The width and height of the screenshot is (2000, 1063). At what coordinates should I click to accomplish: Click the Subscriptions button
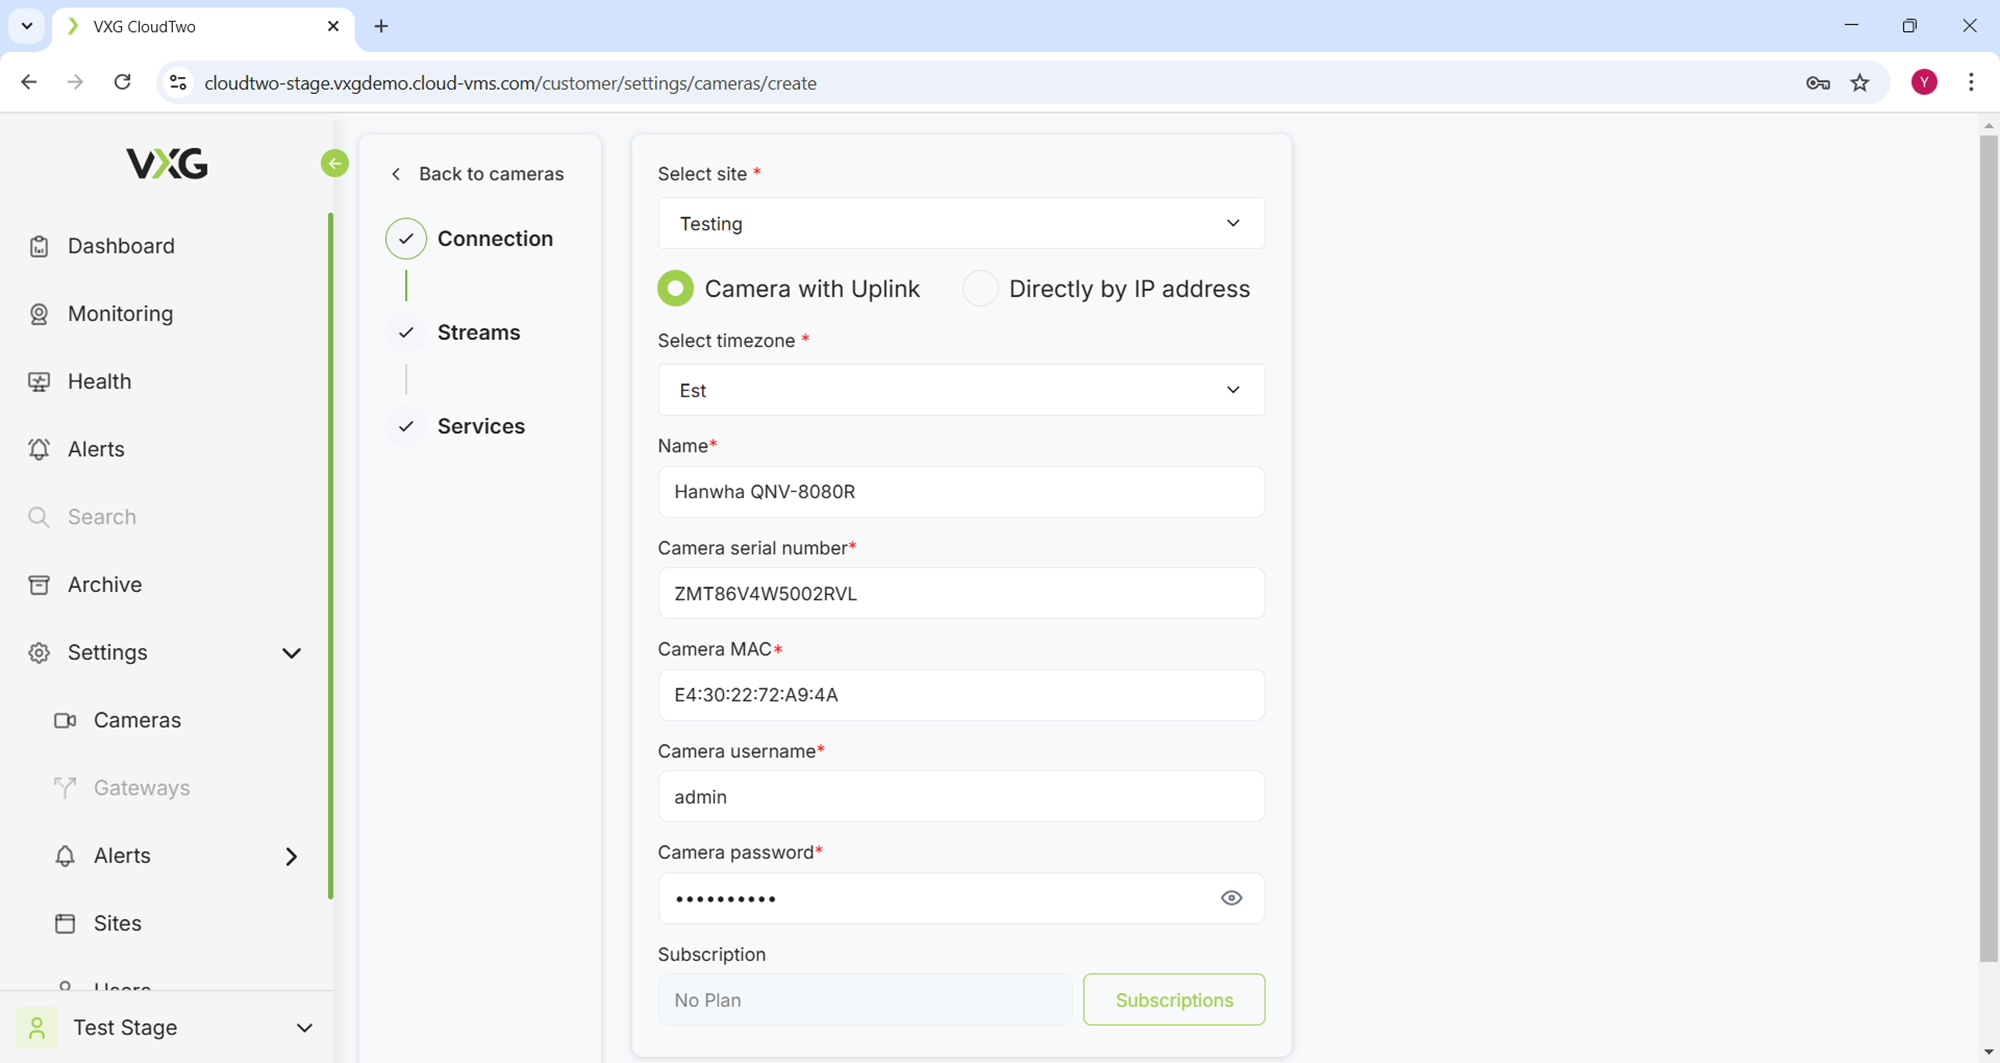pyautogui.click(x=1173, y=1000)
